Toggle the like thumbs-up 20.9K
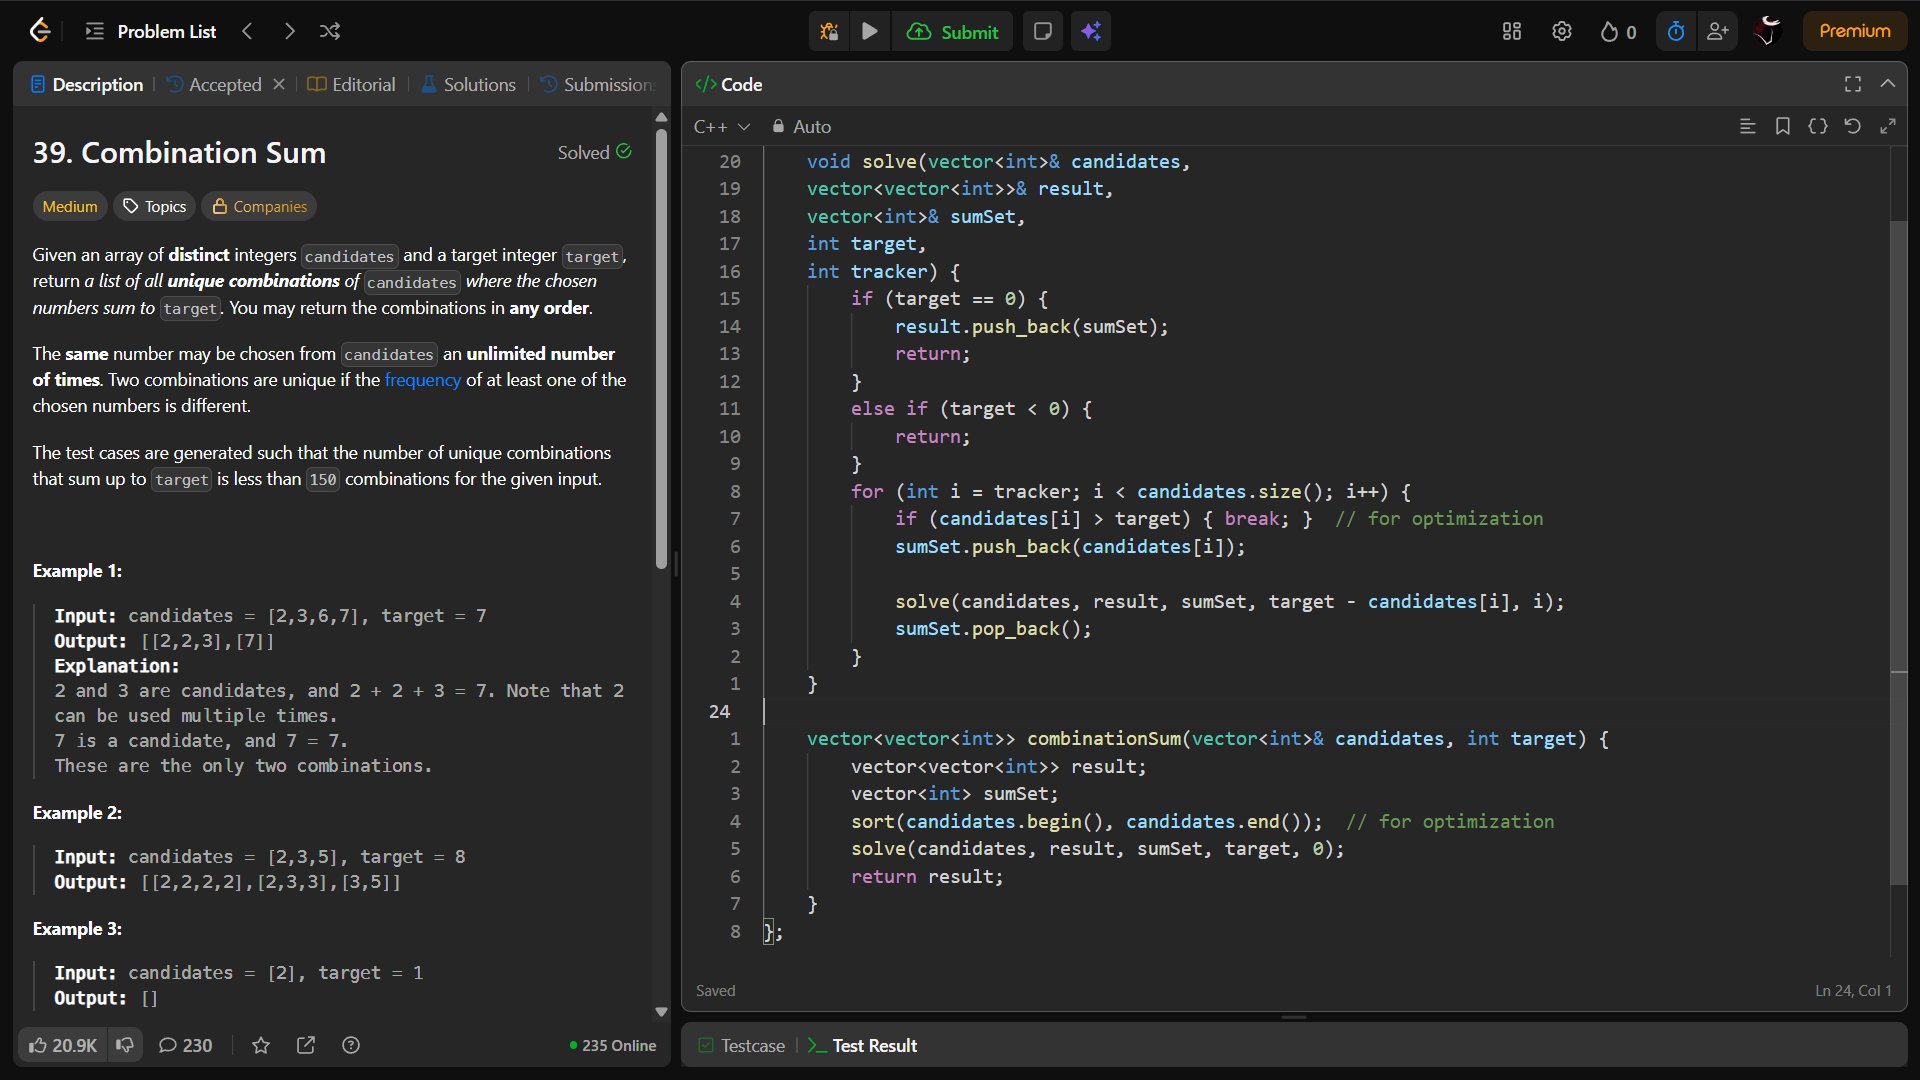The width and height of the screenshot is (1920, 1080). (62, 1045)
